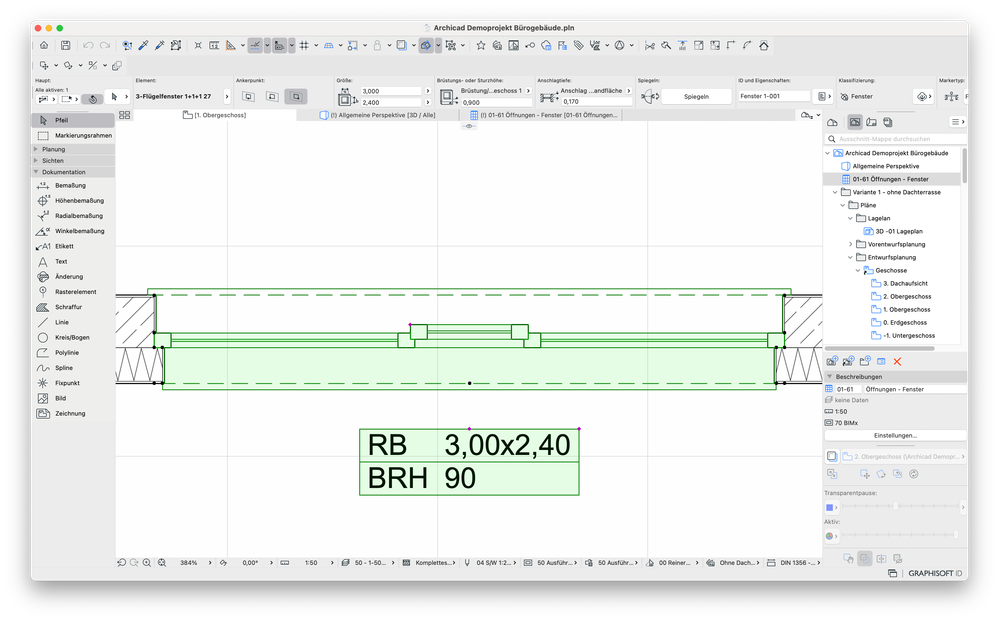Toggle the rotated orientation button under Haupt
The image size is (999, 621).
92,99
